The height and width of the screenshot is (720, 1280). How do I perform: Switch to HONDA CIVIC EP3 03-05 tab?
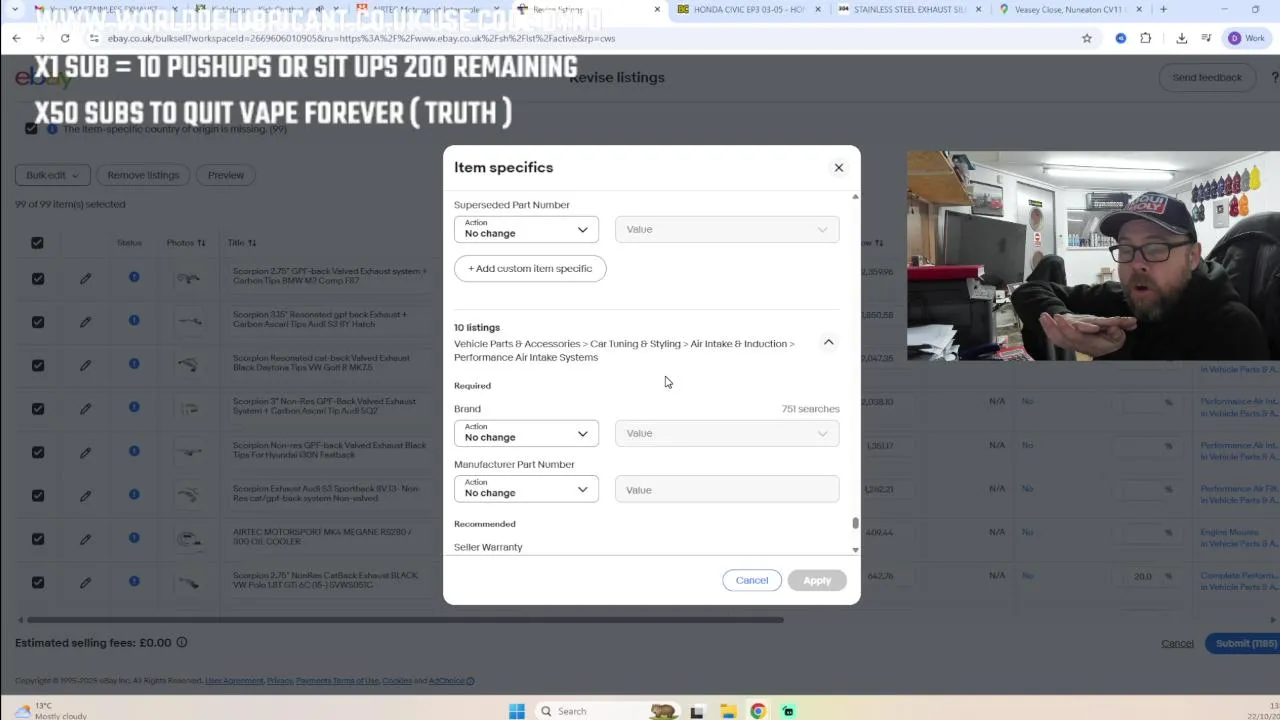749,9
